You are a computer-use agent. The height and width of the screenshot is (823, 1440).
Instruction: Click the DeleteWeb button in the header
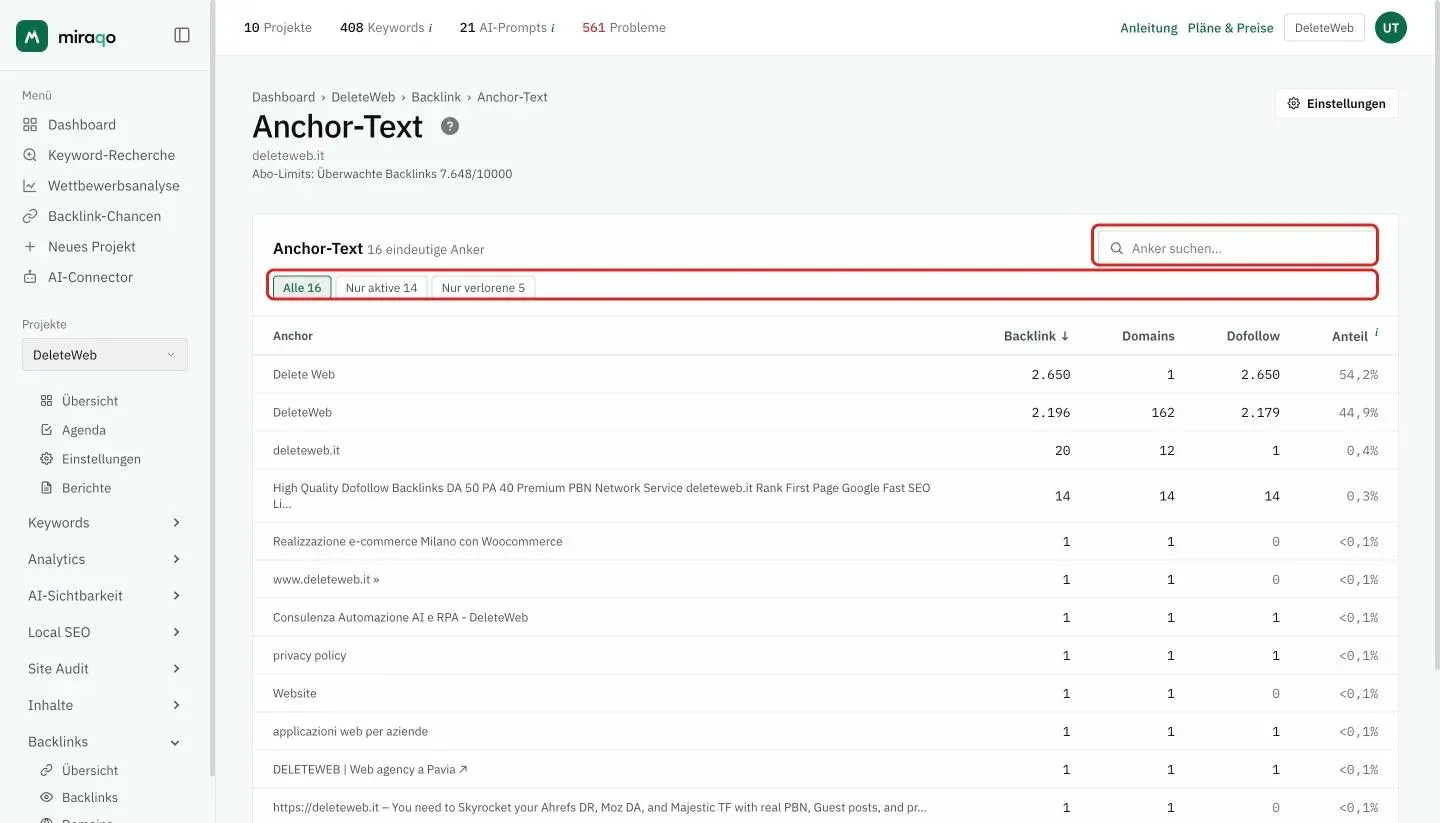tap(1324, 28)
